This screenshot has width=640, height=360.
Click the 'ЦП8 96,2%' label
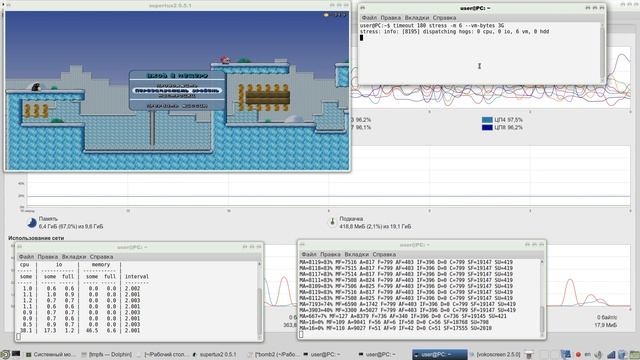[x=509, y=127]
